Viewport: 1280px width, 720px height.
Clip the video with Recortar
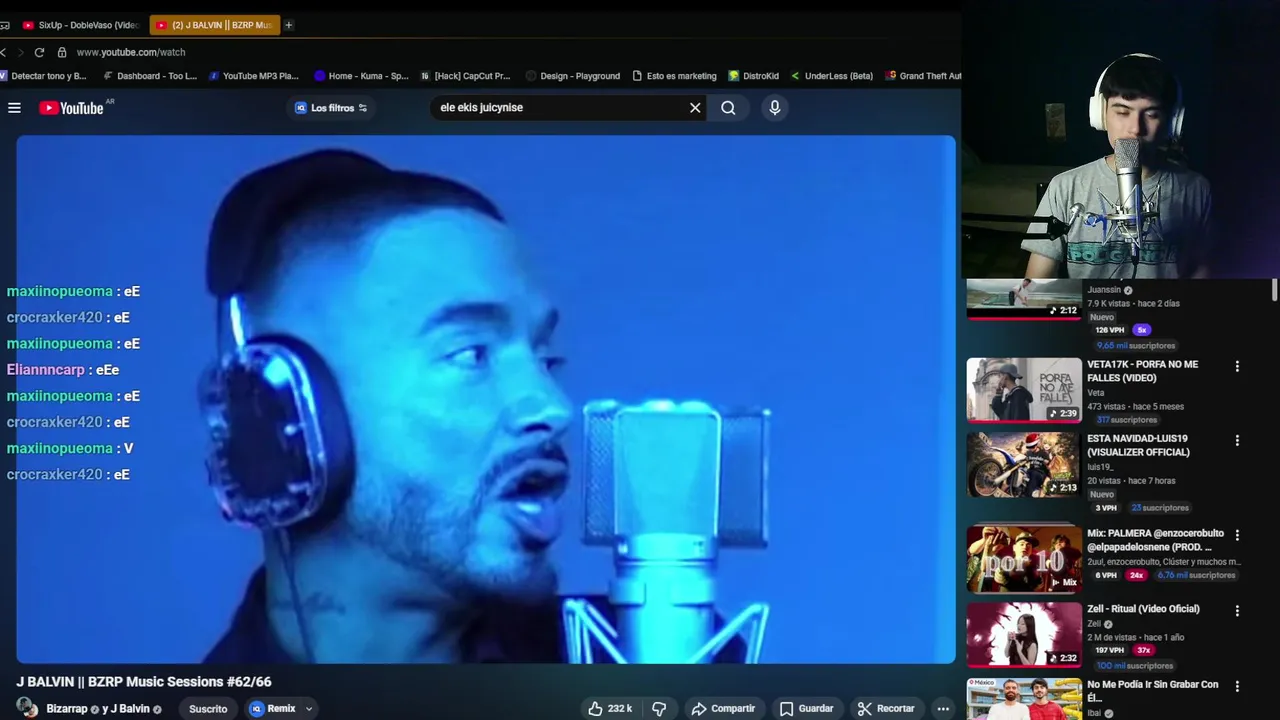pos(886,708)
